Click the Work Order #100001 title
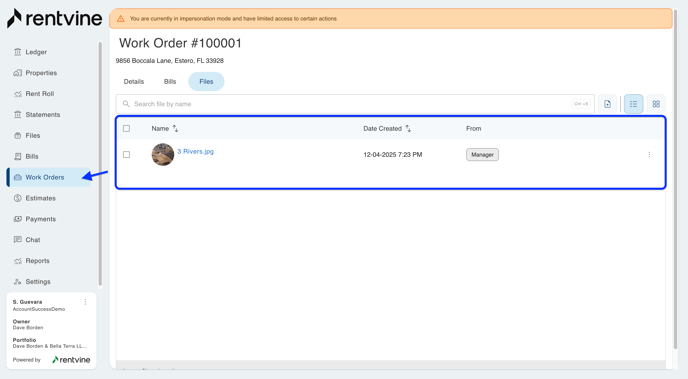 (x=180, y=43)
